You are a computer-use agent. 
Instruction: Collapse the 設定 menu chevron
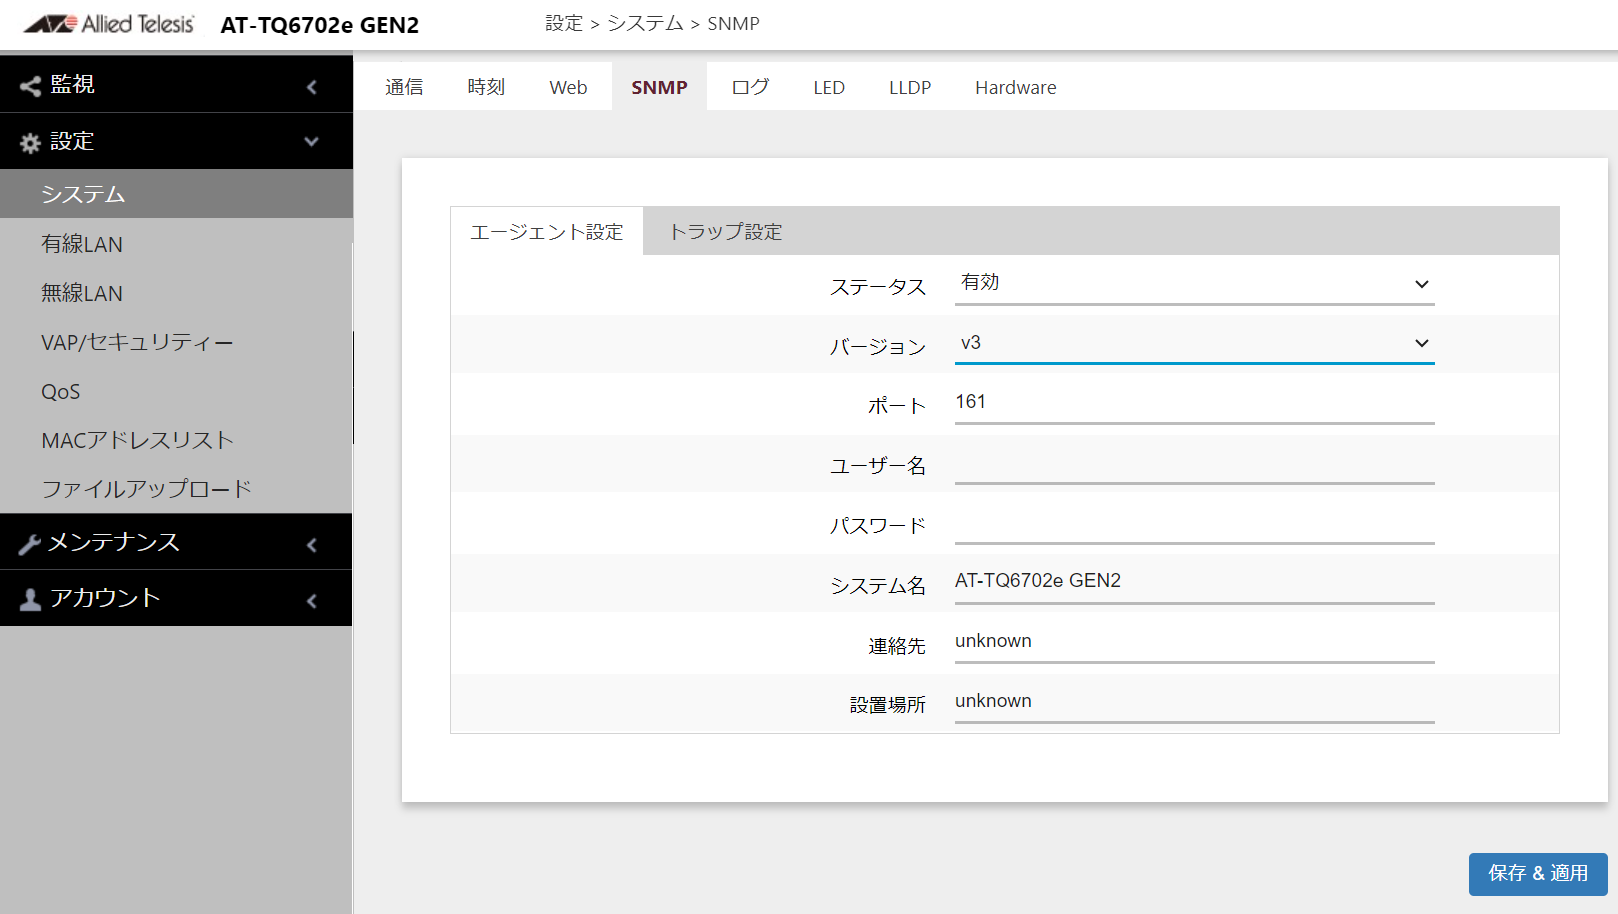point(312,142)
